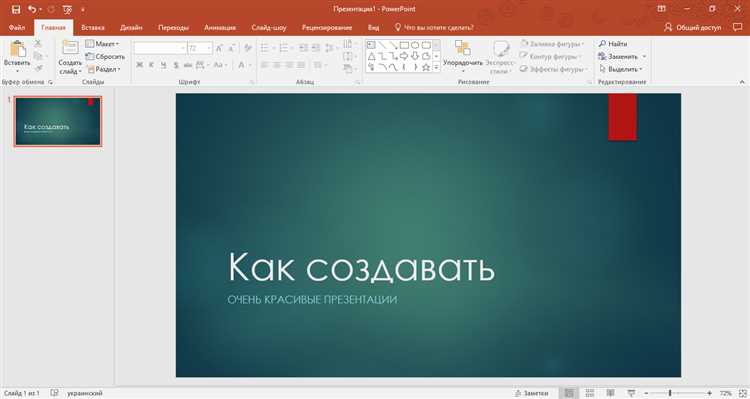Justify the paragraph text

point(301,65)
